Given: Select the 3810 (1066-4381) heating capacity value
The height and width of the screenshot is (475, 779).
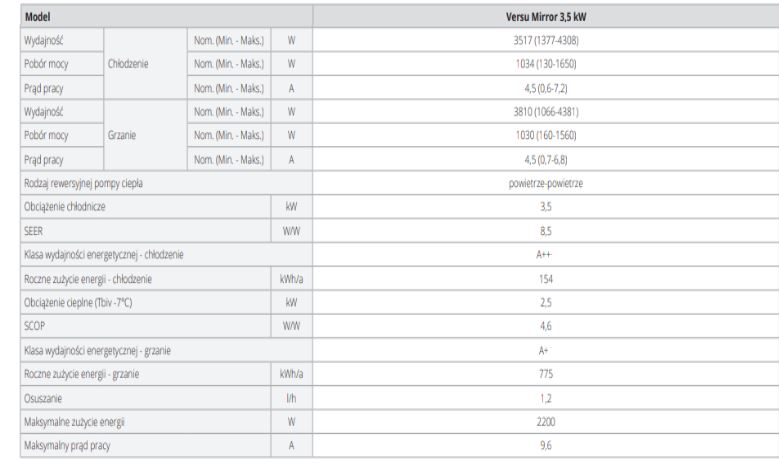Looking at the screenshot, I should (545, 111).
